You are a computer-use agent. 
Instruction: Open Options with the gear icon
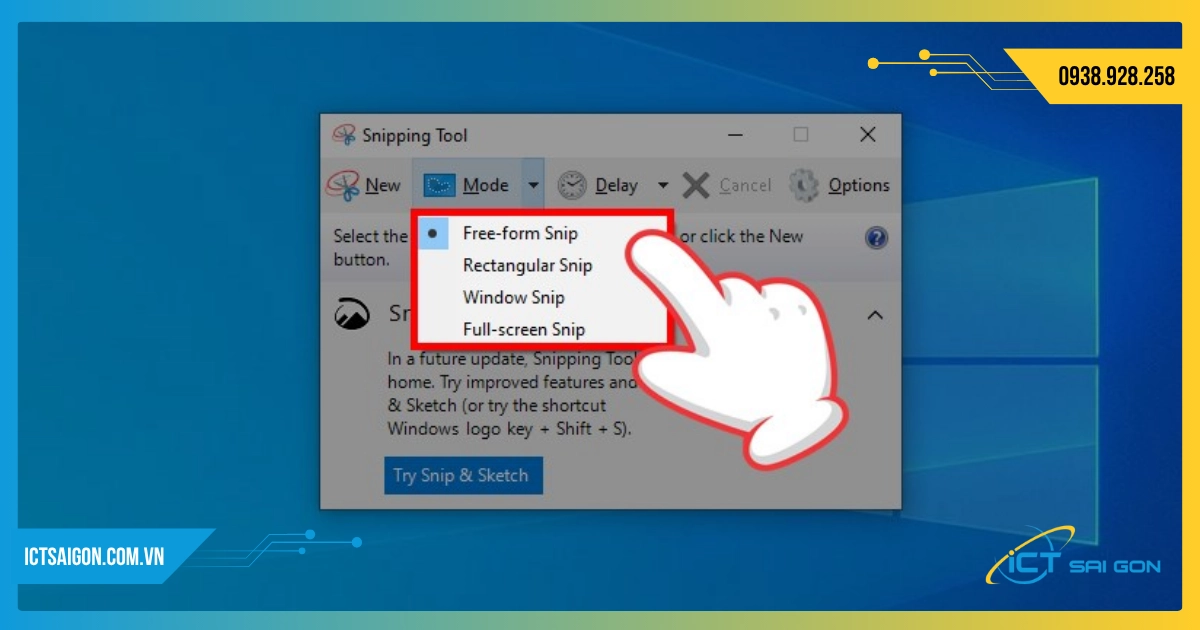click(x=839, y=185)
